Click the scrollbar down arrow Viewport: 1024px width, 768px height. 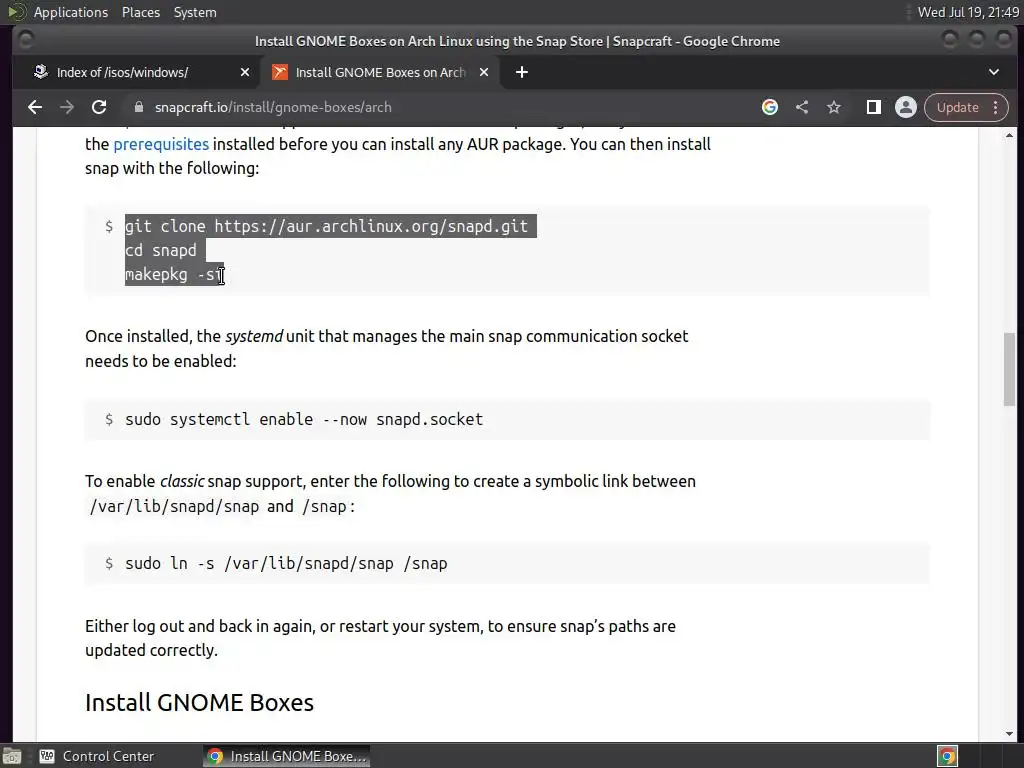(1010, 734)
